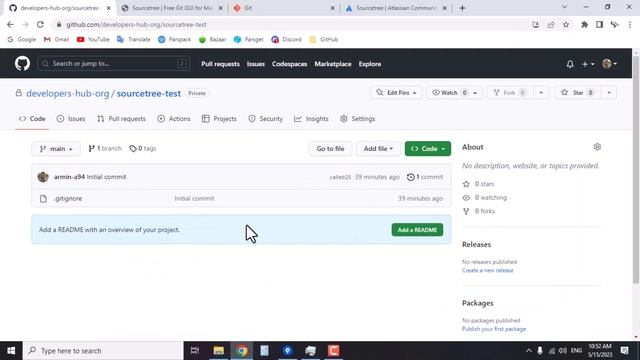The width and height of the screenshot is (640, 360).
Task: Open the Chrome tab search chevron
Action: tap(564, 7)
